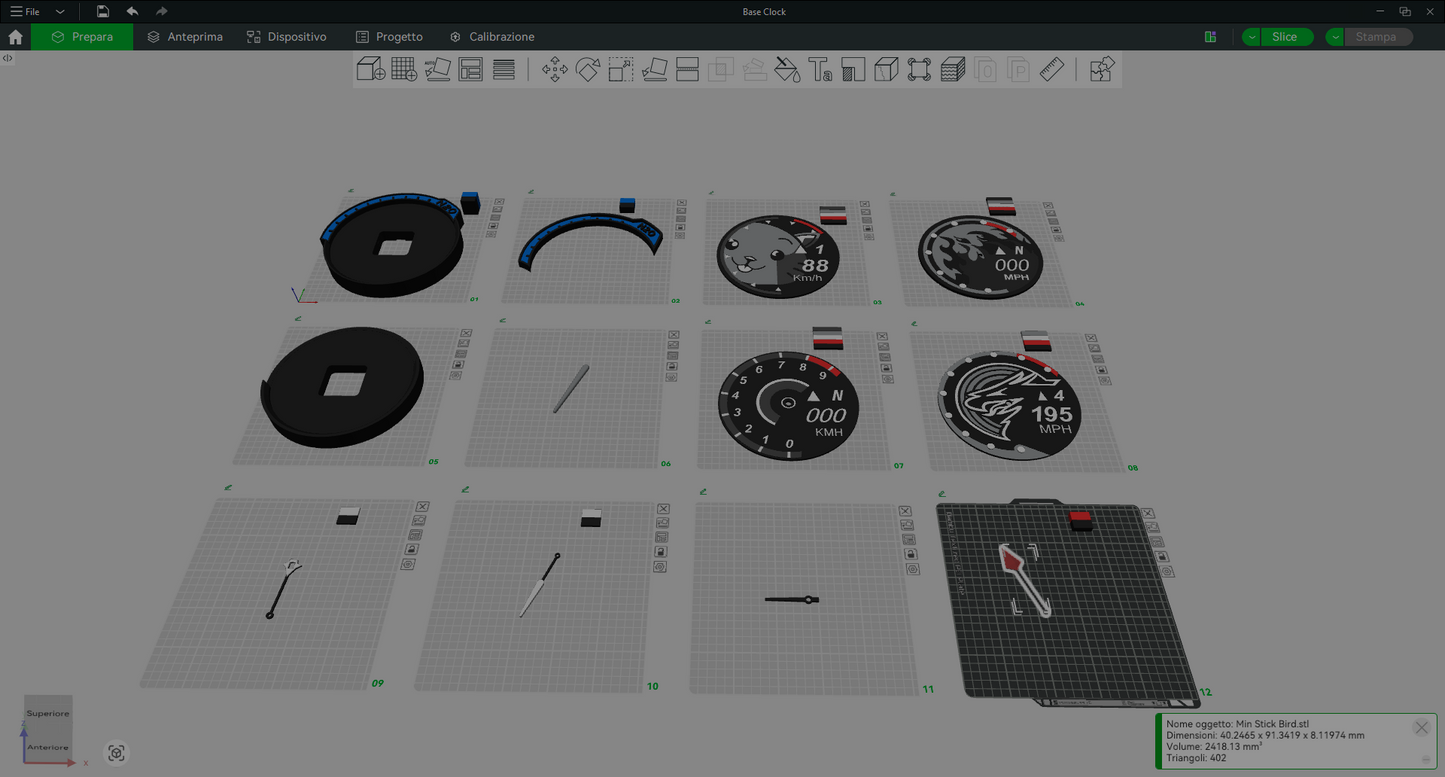
Task: Open the Slice button dropdown arrow
Action: pyautogui.click(x=1252, y=37)
